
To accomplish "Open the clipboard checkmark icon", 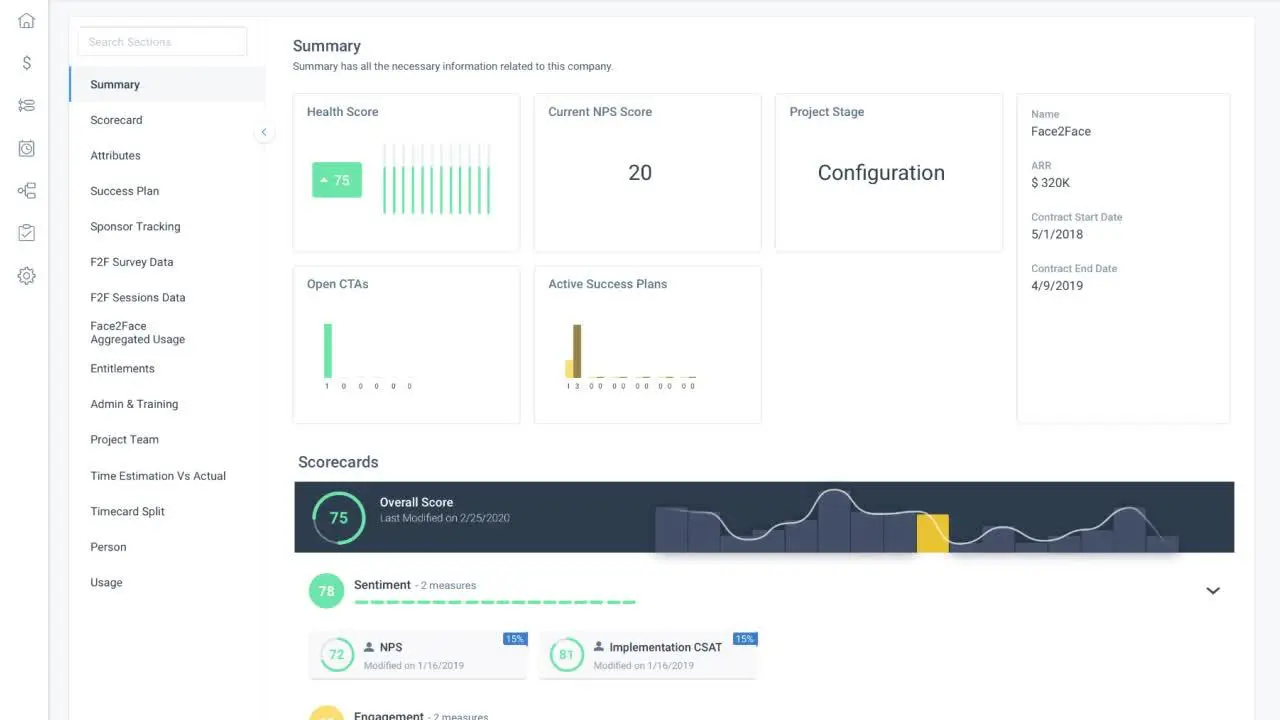I will (x=26, y=233).
